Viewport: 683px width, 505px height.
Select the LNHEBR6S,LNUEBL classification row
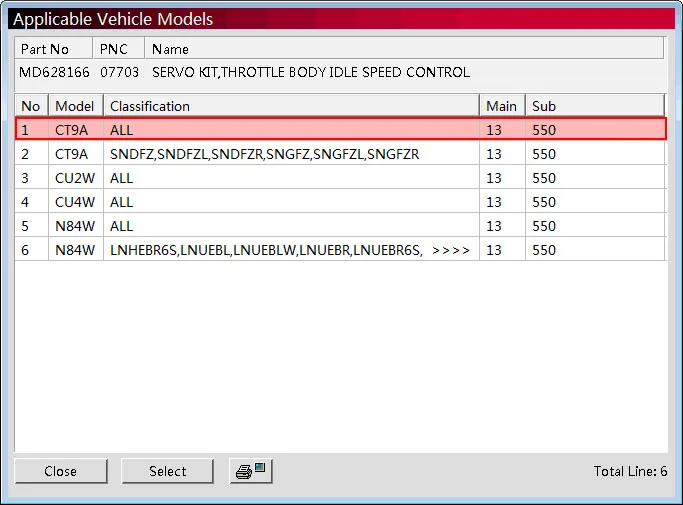[341, 250]
